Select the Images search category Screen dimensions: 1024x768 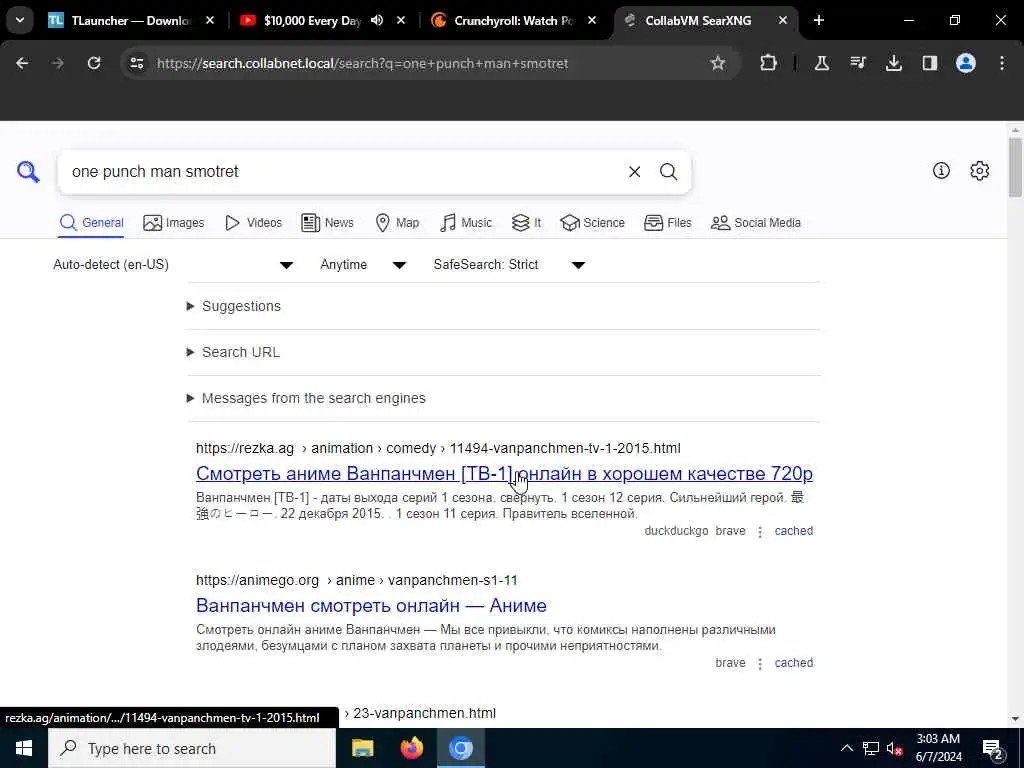pos(174,223)
